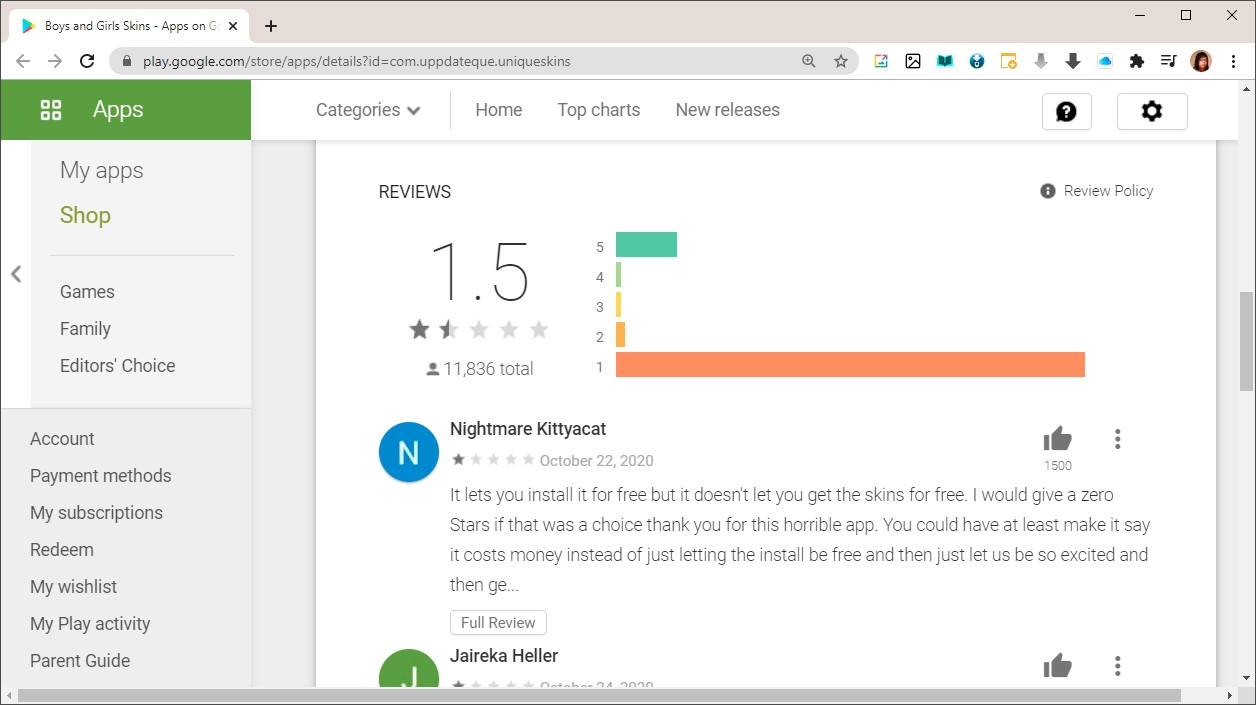Expand Nightmare Kittyacat's review via Full Review
This screenshot has height=705, width=1256.
coord(498,622)
